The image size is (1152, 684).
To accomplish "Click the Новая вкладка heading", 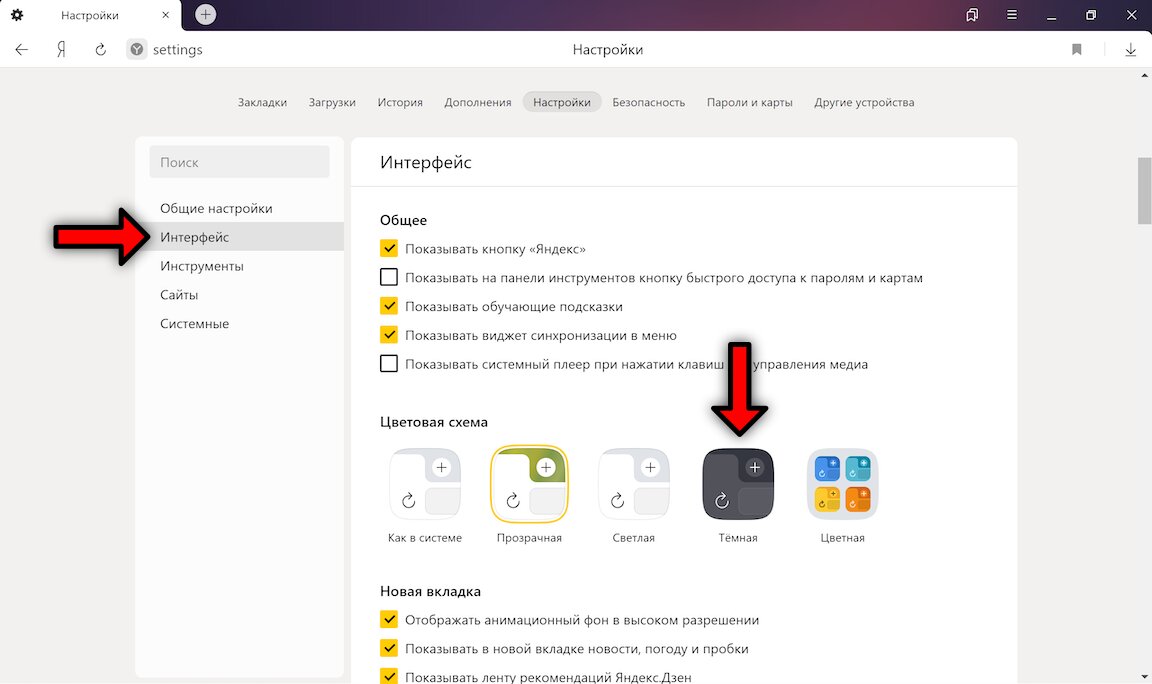I will point(431,591).
